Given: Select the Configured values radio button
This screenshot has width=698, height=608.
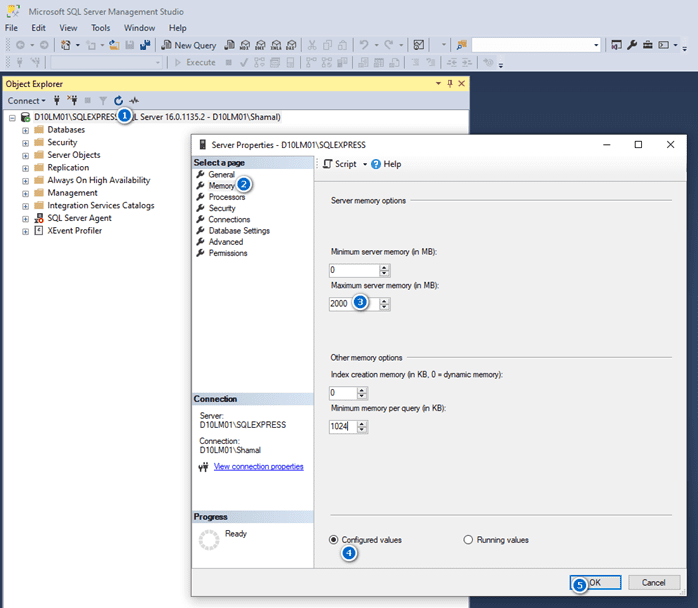Looking at the screenshot, I should pos(333,540).
